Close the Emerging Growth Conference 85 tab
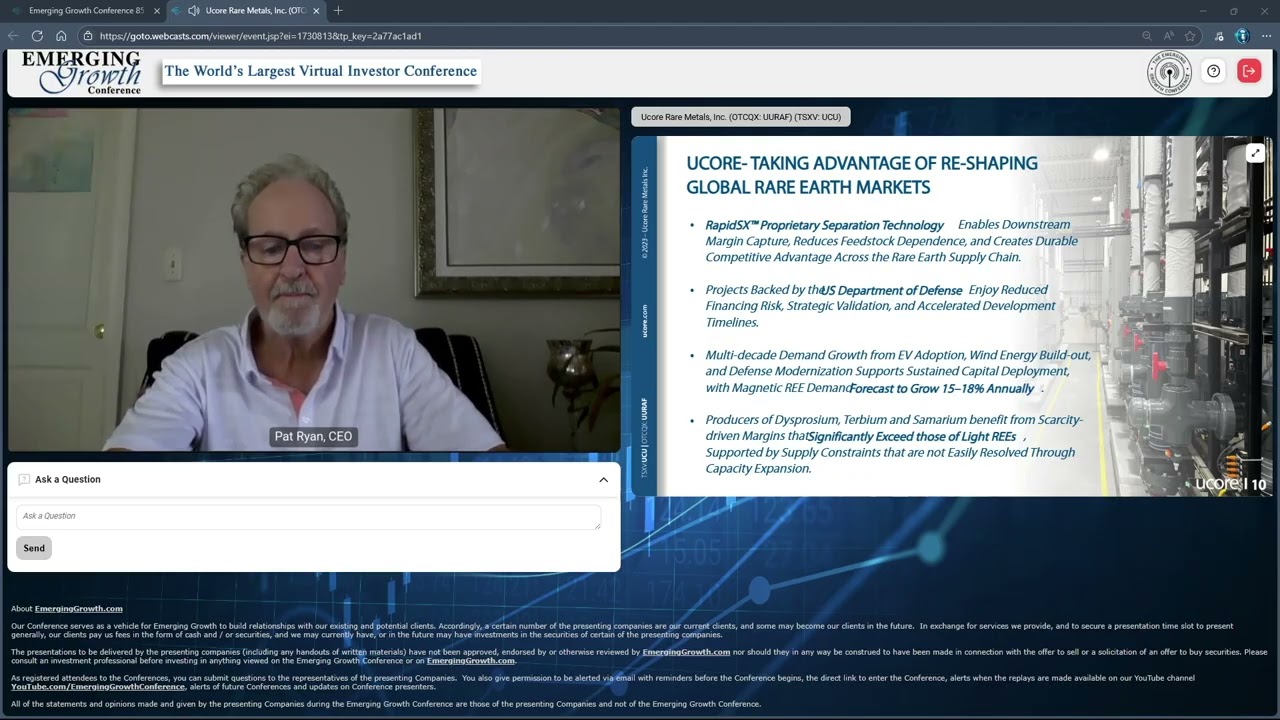Screen dimensions: 1280x720 pos(156,11)
